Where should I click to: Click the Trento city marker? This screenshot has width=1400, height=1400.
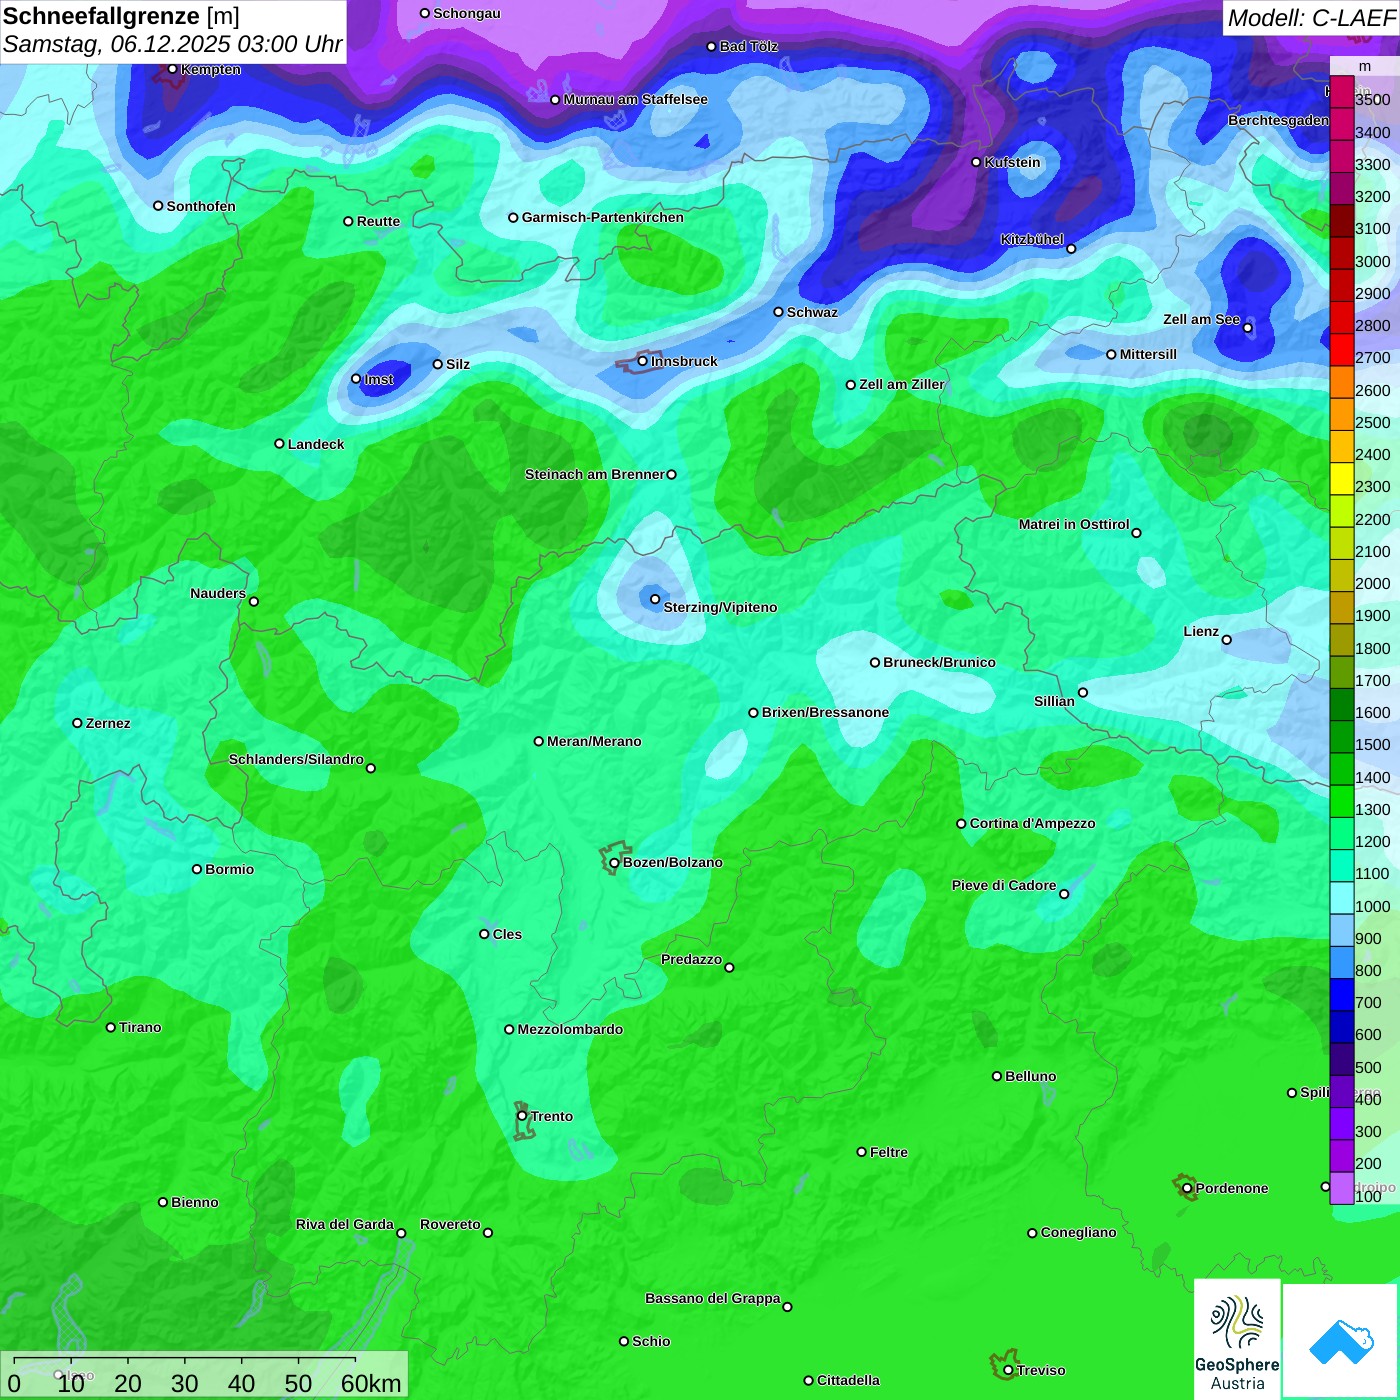coord(522,1116)
